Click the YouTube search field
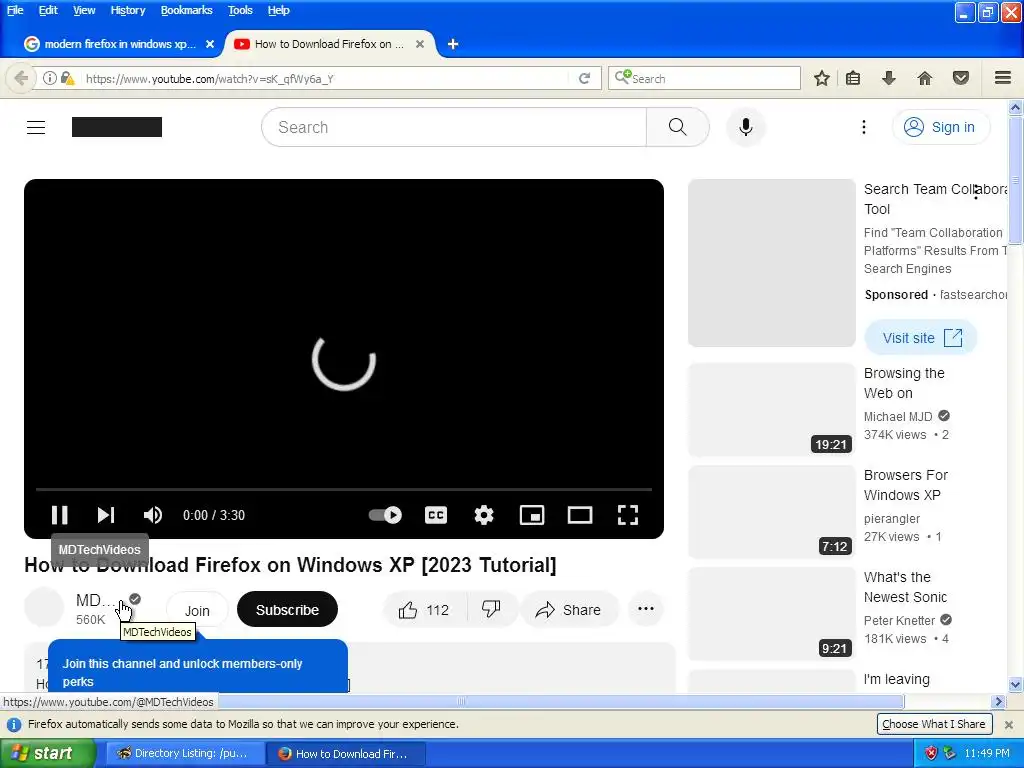 [x=454, y=127]
